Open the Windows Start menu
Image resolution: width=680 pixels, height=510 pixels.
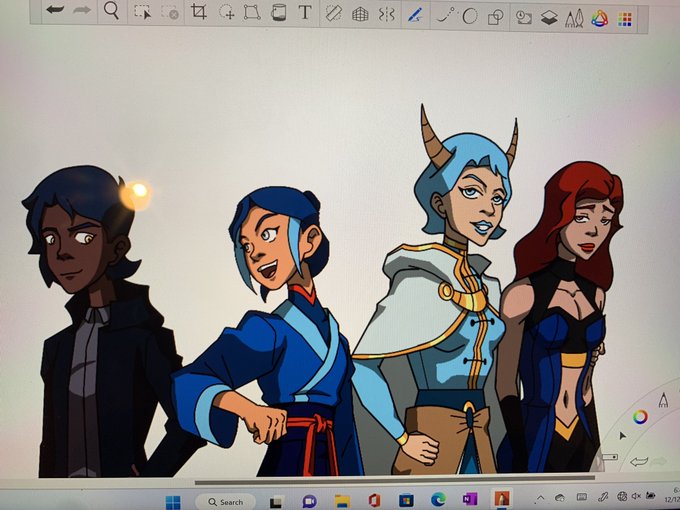[x=173, y=502]
